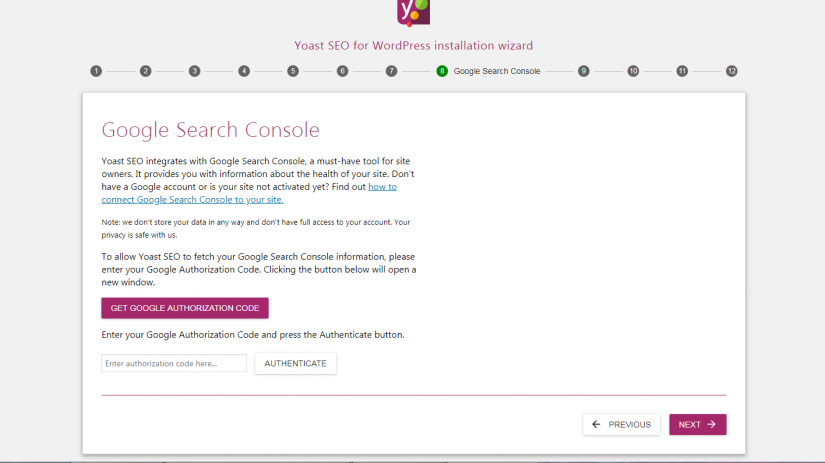The width and height of the screenshot is (825, 463).
Task: Focus the authorization code input field
Action: coord(174,364)
